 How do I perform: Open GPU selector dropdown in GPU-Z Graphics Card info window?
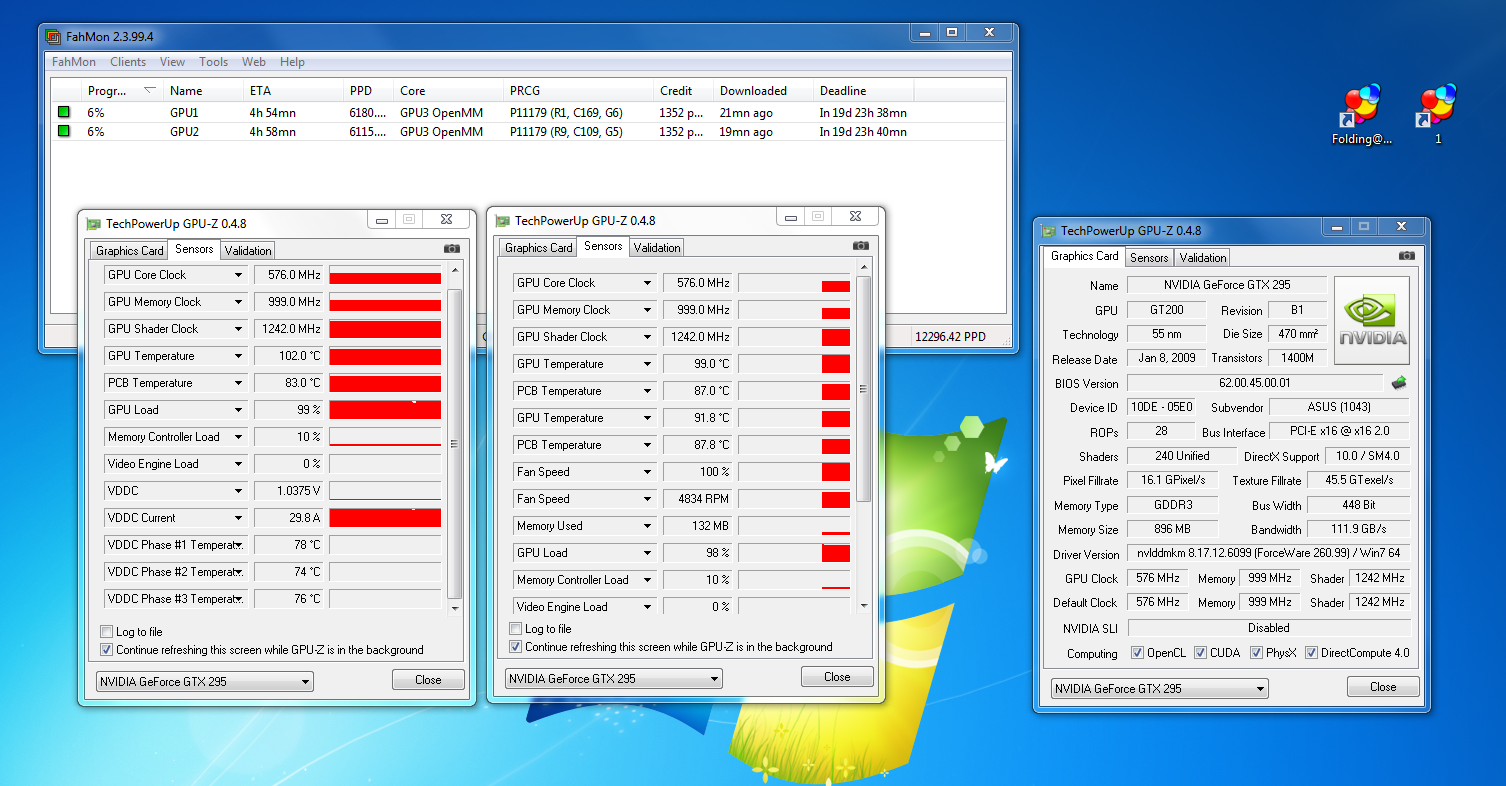[1159, 689]
